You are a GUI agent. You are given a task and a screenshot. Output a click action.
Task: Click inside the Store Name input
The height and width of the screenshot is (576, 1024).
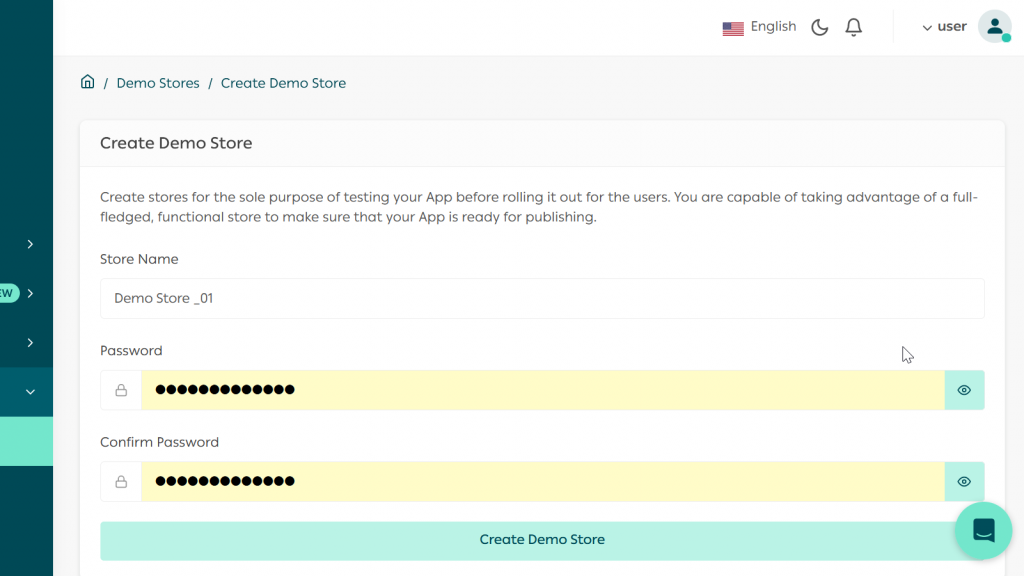coord(542,298)
